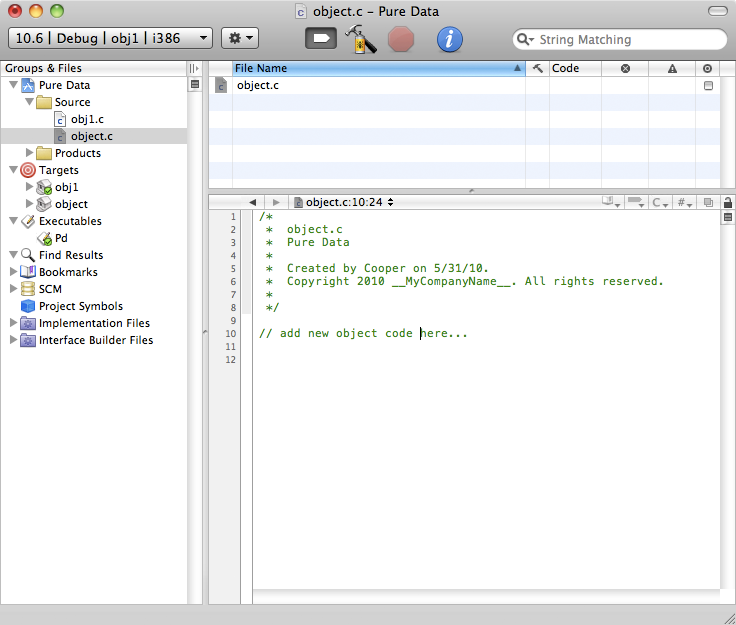The height and width of the screenshot is (625, 736).
Task: Click the Code column header
Action: 575,69
